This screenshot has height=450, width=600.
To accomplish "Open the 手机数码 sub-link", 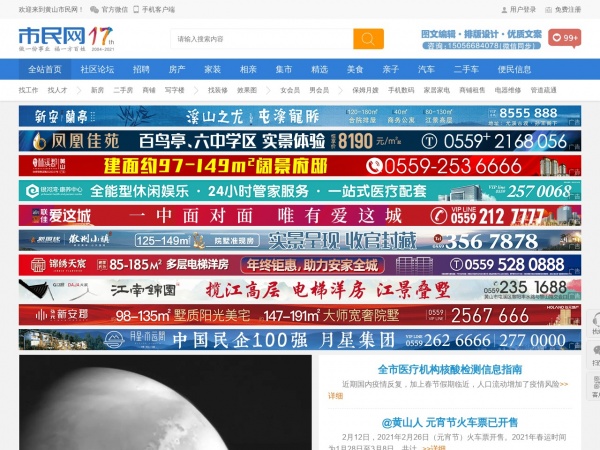I will (x=401, y=90).
